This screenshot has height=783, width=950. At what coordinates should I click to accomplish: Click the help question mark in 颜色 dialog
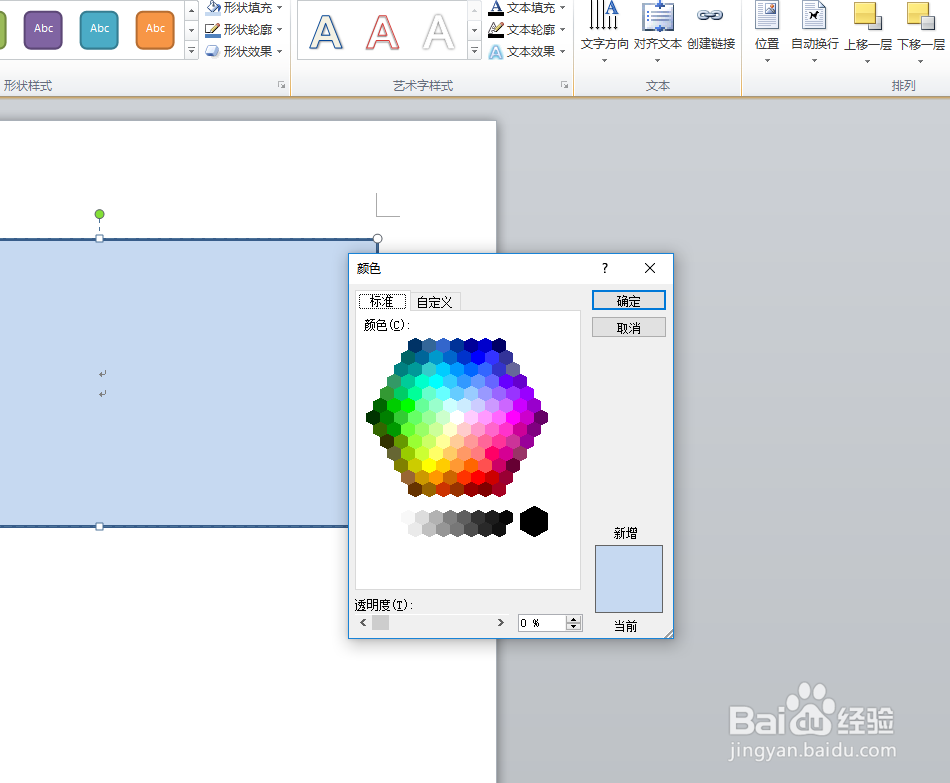click(605, 268)
